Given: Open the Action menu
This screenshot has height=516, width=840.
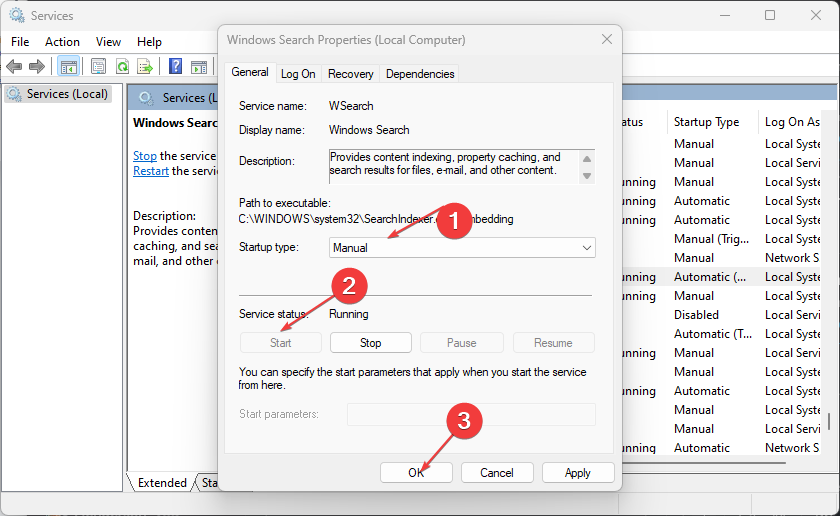Looking at the screenshot, I should coord(62,42).
